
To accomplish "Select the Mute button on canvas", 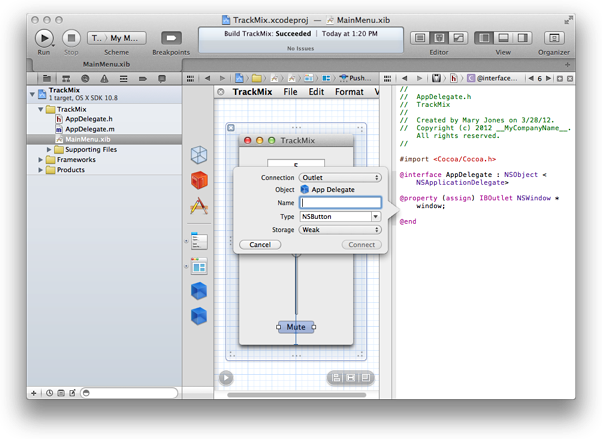I will [296, 327].
